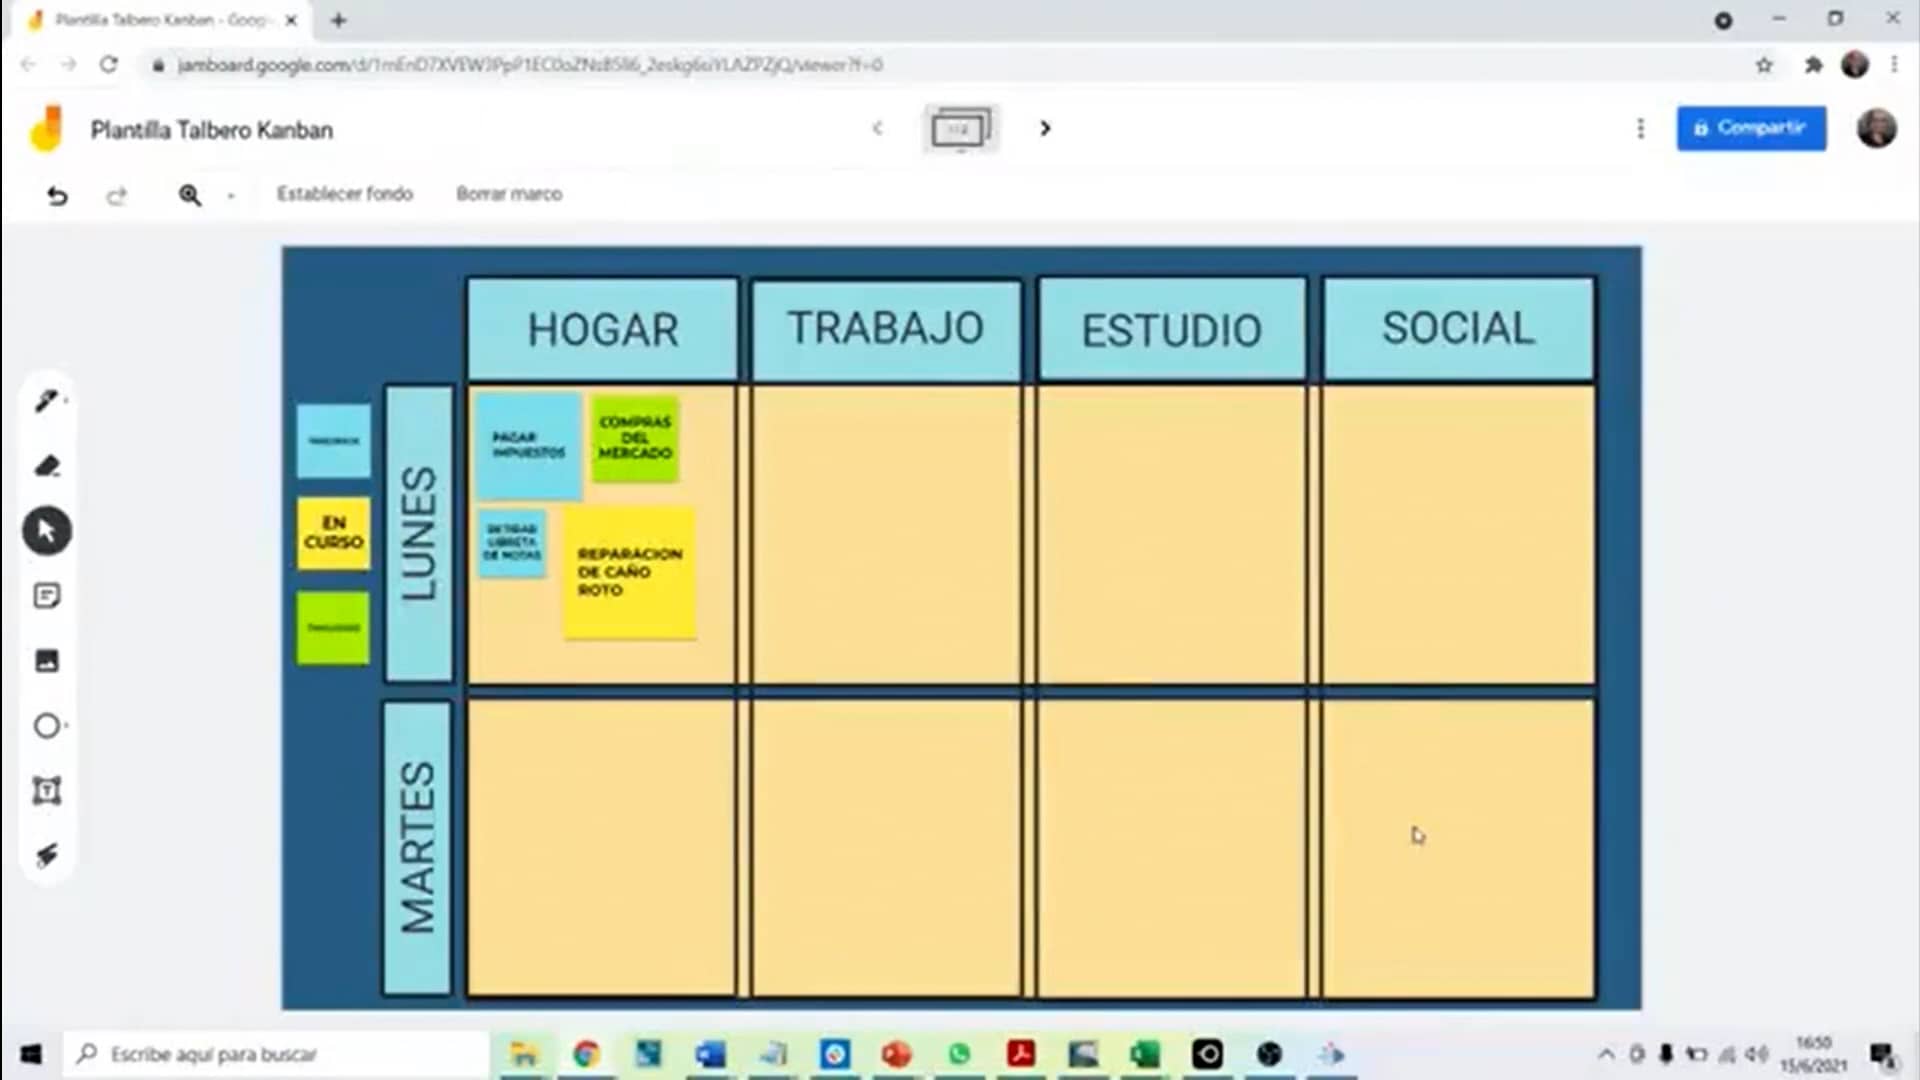Activate the Selection arrow tool
This screenshot has width=1920, height=1080.
click(47, 530)
